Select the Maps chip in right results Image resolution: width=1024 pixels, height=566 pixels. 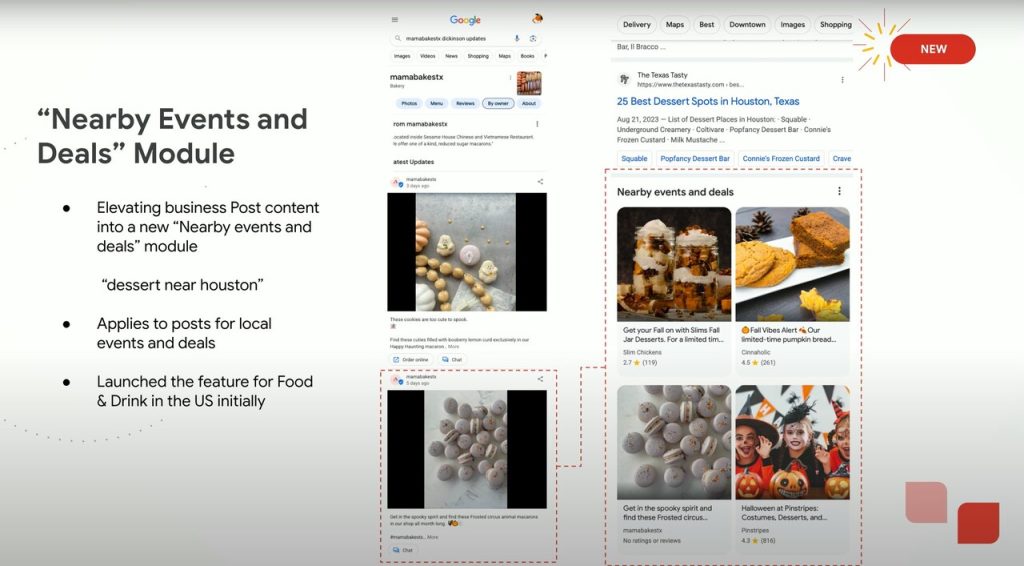[x=675, y=25]
